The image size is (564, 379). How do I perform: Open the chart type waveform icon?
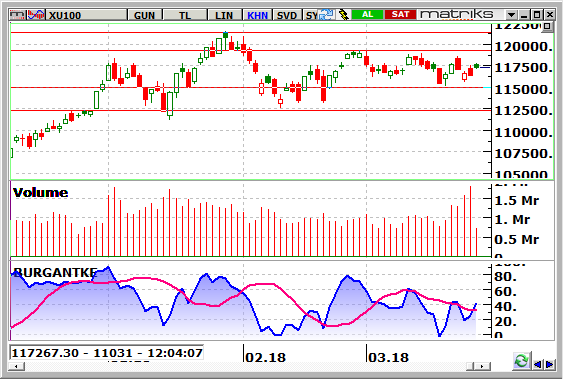(x=36, y=15)
